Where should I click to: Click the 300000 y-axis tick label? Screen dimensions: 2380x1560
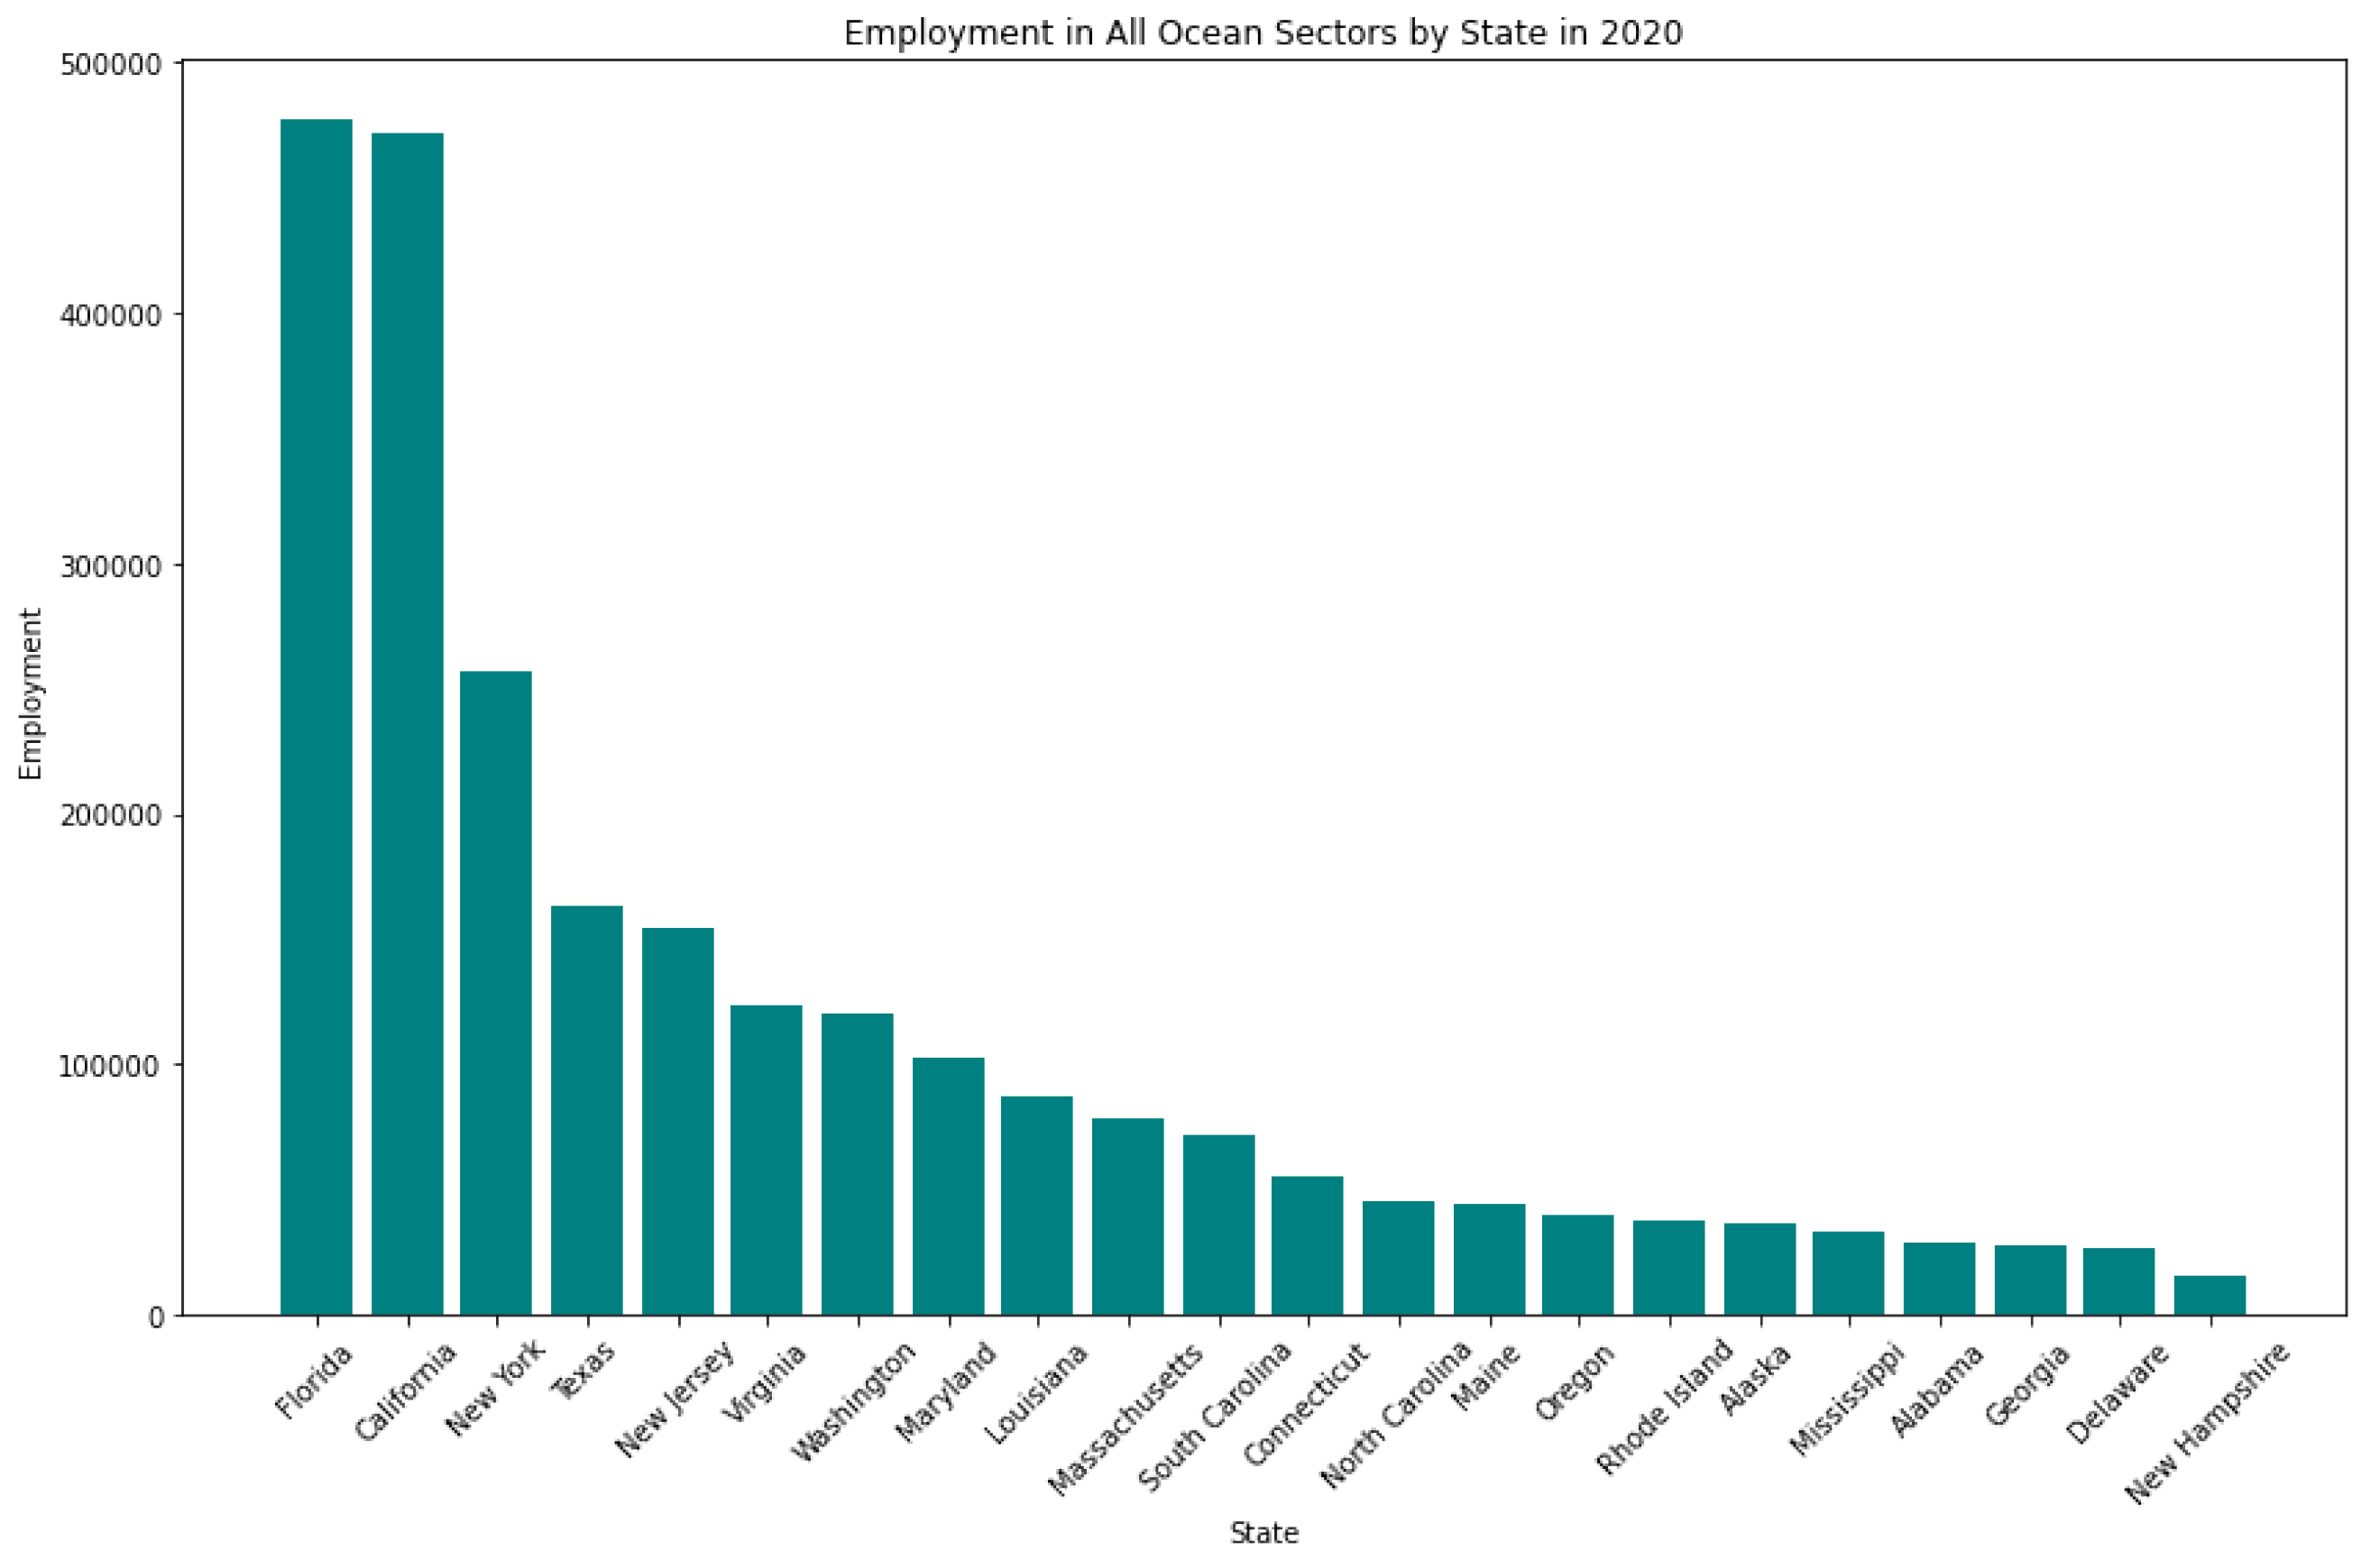110,566
